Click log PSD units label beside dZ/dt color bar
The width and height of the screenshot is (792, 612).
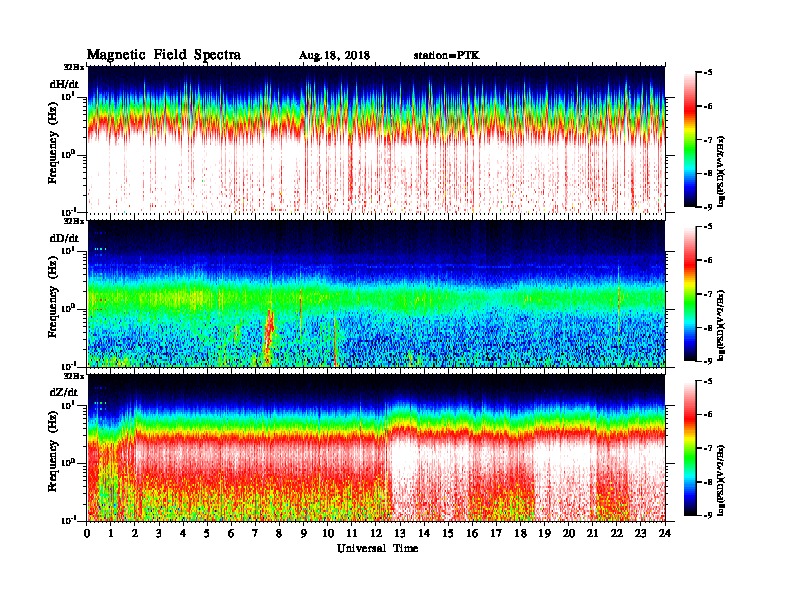[722, 480]
